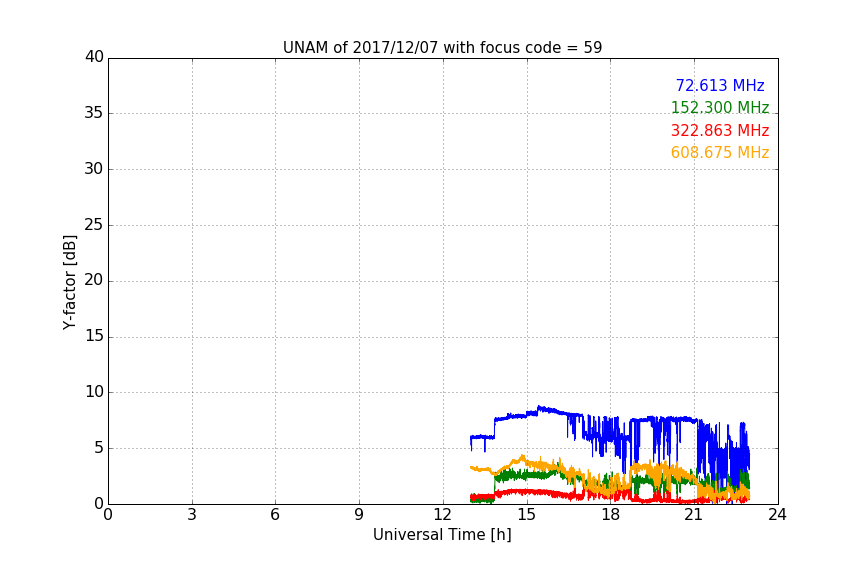Viewport: 864px width, 576px height.
Task: Click the y-axis tick label '5'
Action: click(99, 448)
